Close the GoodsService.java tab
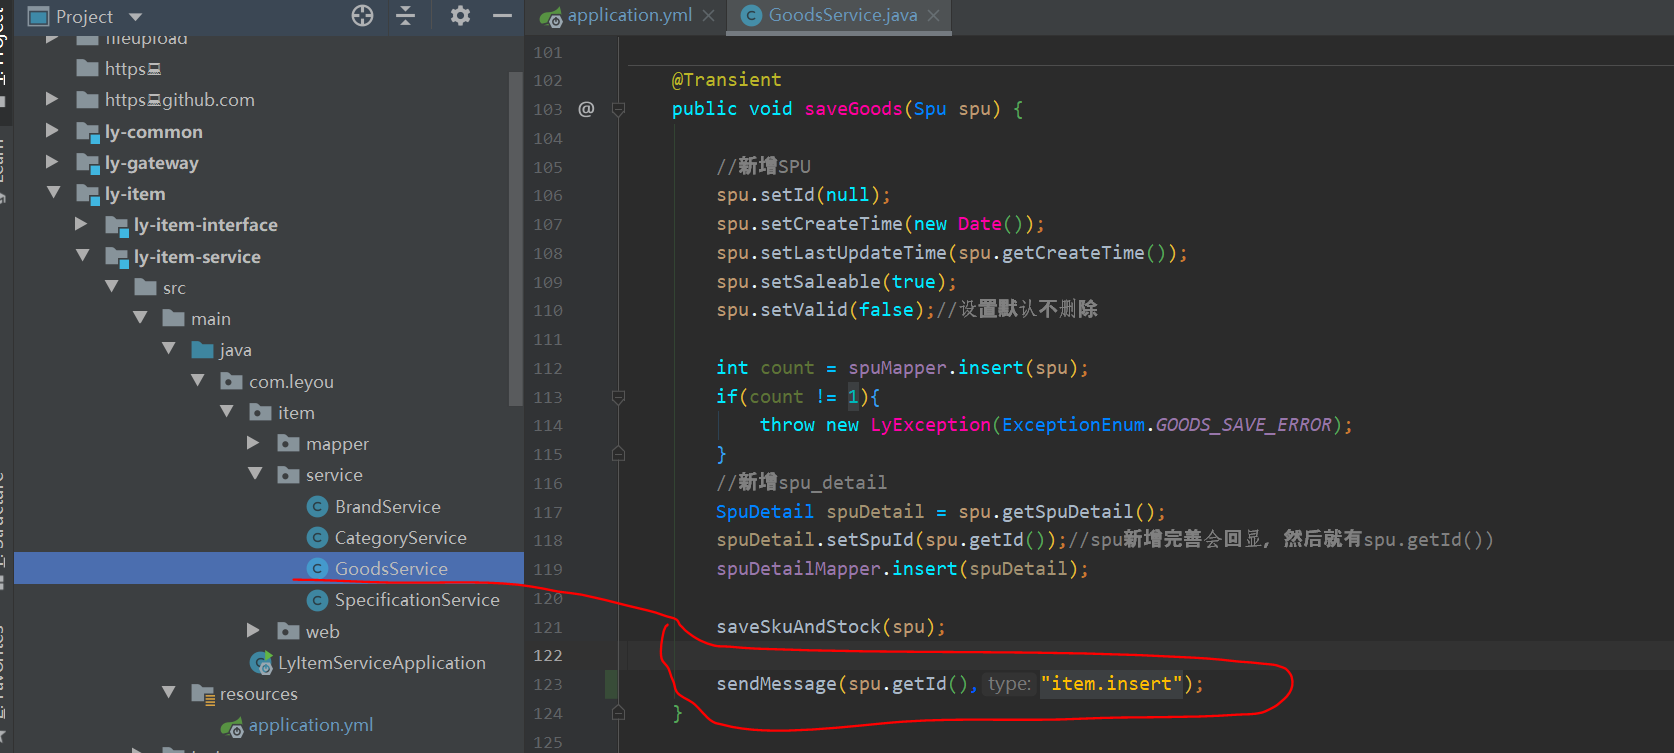 [x=933, y=16]
